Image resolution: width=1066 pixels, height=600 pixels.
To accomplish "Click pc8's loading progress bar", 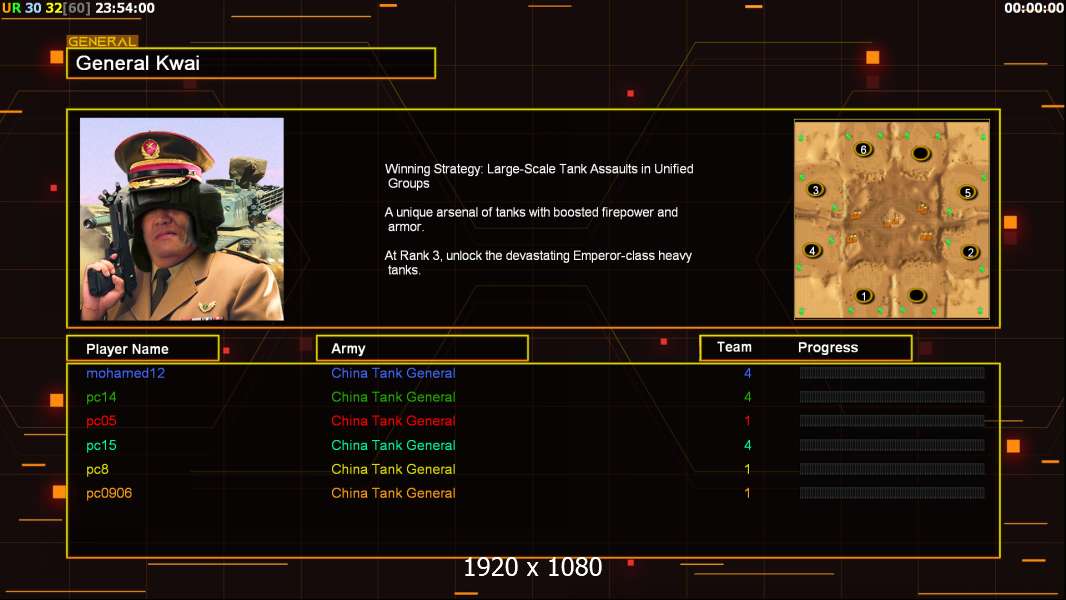I will point(892,469).
